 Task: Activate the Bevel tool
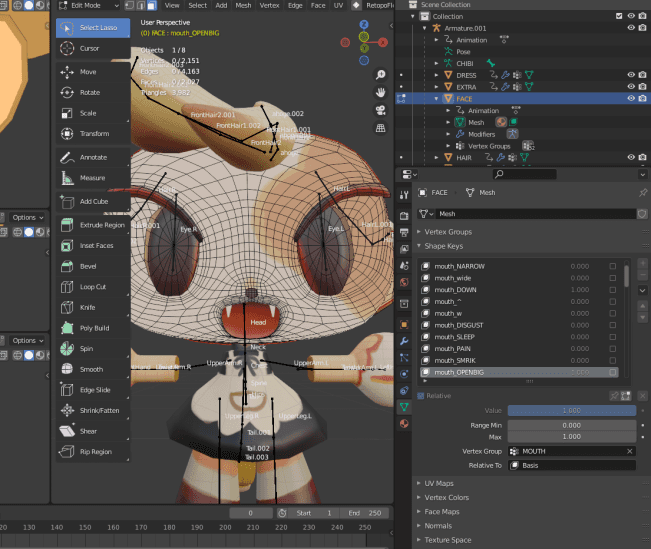(x=93, y=267)
